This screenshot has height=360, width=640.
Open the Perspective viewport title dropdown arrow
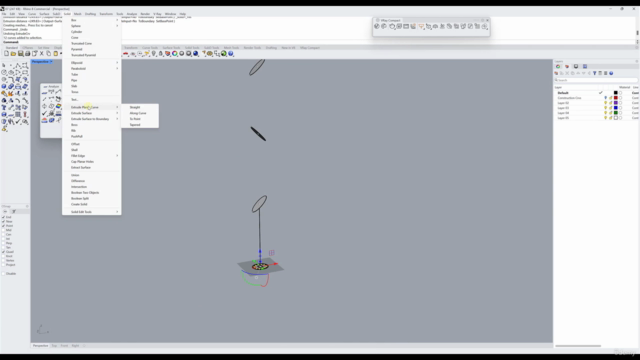pos(51,62)
